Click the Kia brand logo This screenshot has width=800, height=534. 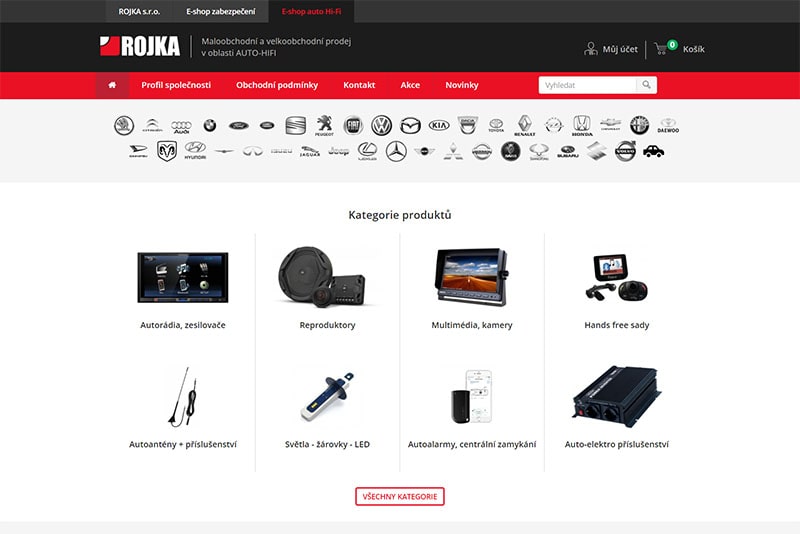[x=439, y=125]
